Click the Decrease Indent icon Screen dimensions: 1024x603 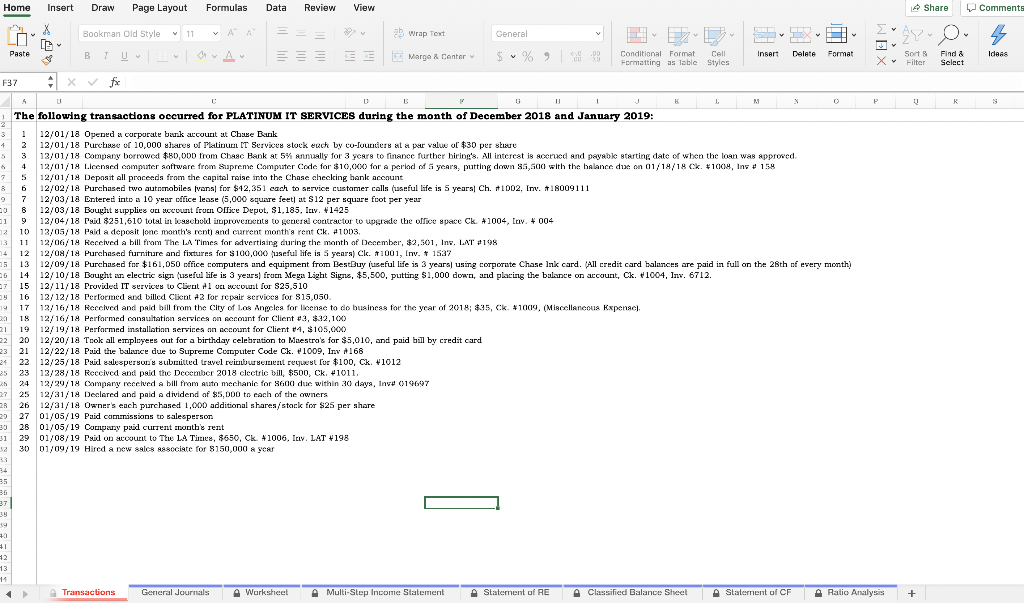click(350, 57)
